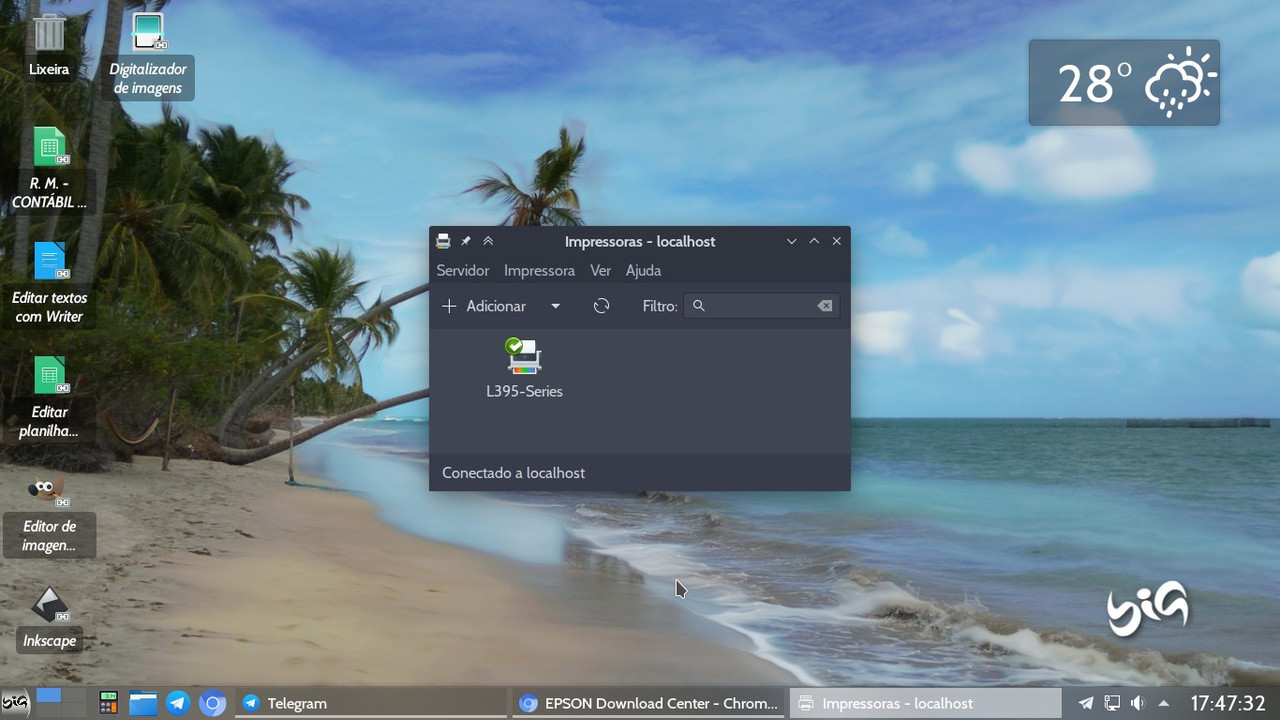Image resolution: width=1280 pixels, height=720 pixels.
Task: Focus the Filtro search field
Action: pos(762,306)
